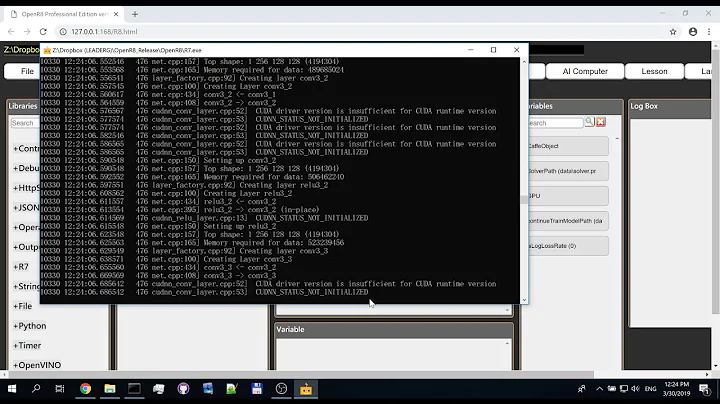Click the R7.exe console vertical scrollbar thumb
The width and height of the screenshot is (720, 404).
(x=524, y=200)
